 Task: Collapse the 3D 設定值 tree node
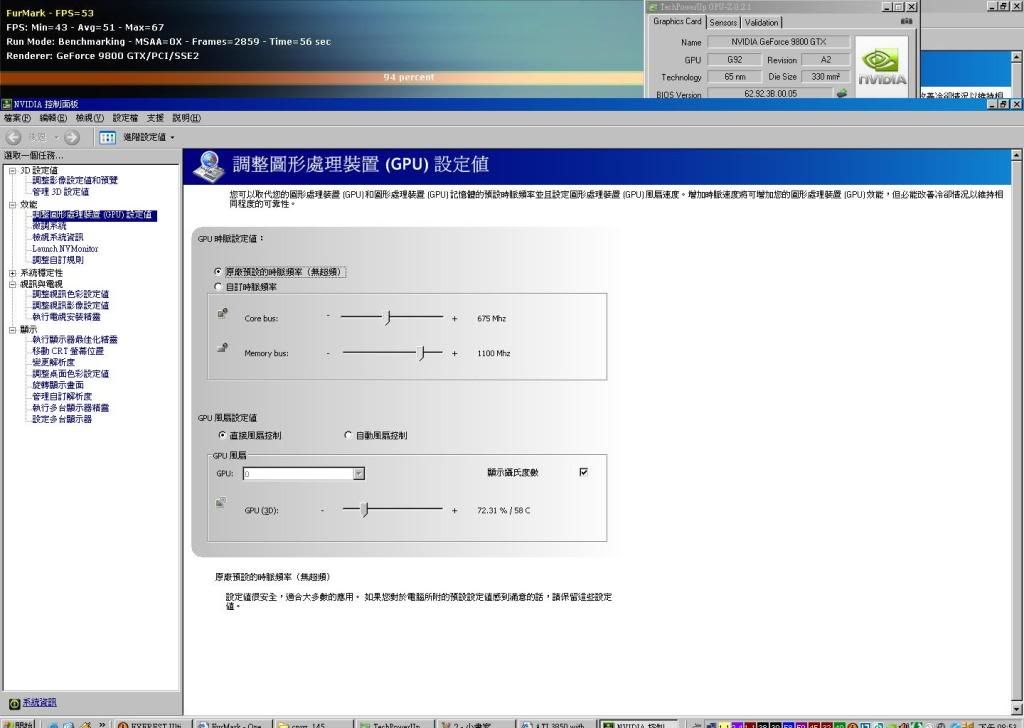[12, 170]
